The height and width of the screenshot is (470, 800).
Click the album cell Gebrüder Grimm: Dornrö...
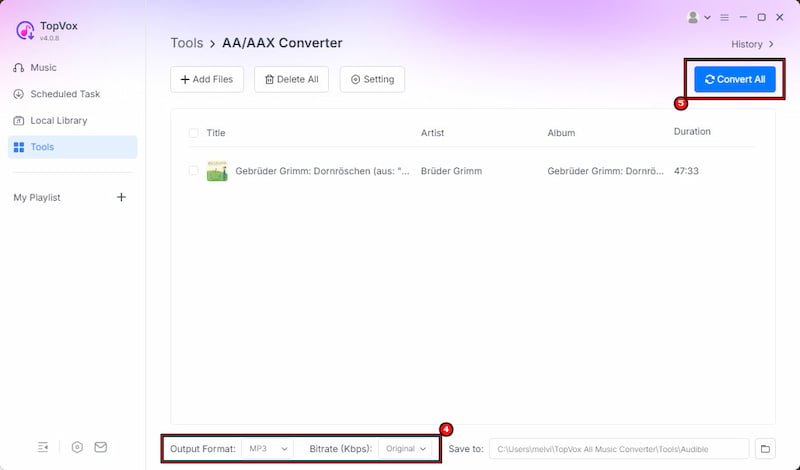coord(605,171)
